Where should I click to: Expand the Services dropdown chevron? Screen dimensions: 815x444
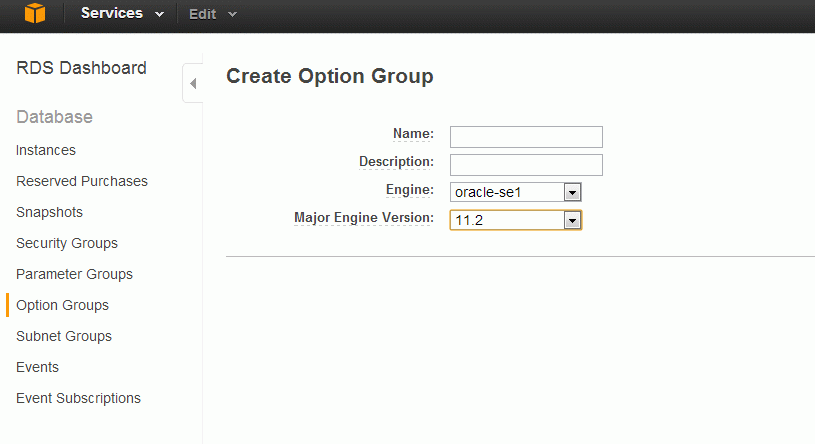tap(160, 15)
